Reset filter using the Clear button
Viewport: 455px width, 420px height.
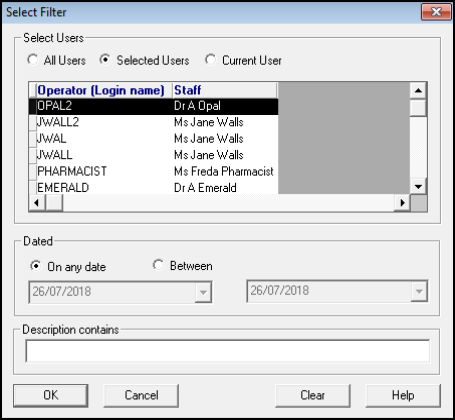313,395
